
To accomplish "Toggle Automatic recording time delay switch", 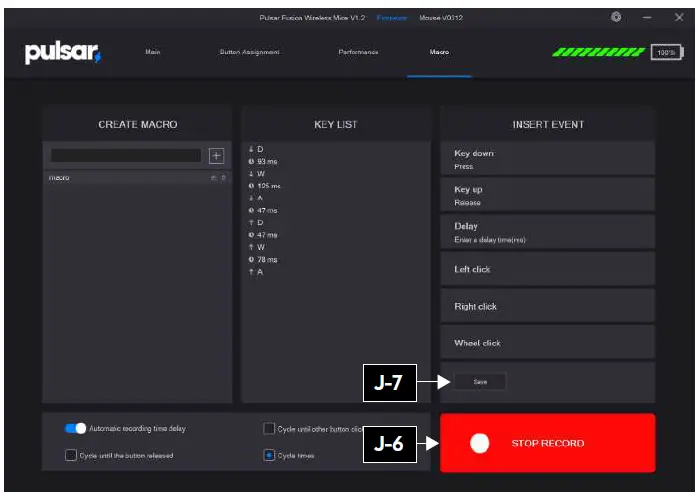I will [x=75, y=428].
